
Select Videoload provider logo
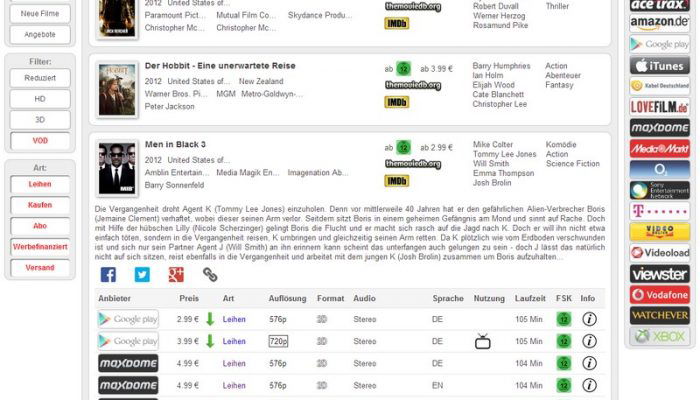coord(660,253)
